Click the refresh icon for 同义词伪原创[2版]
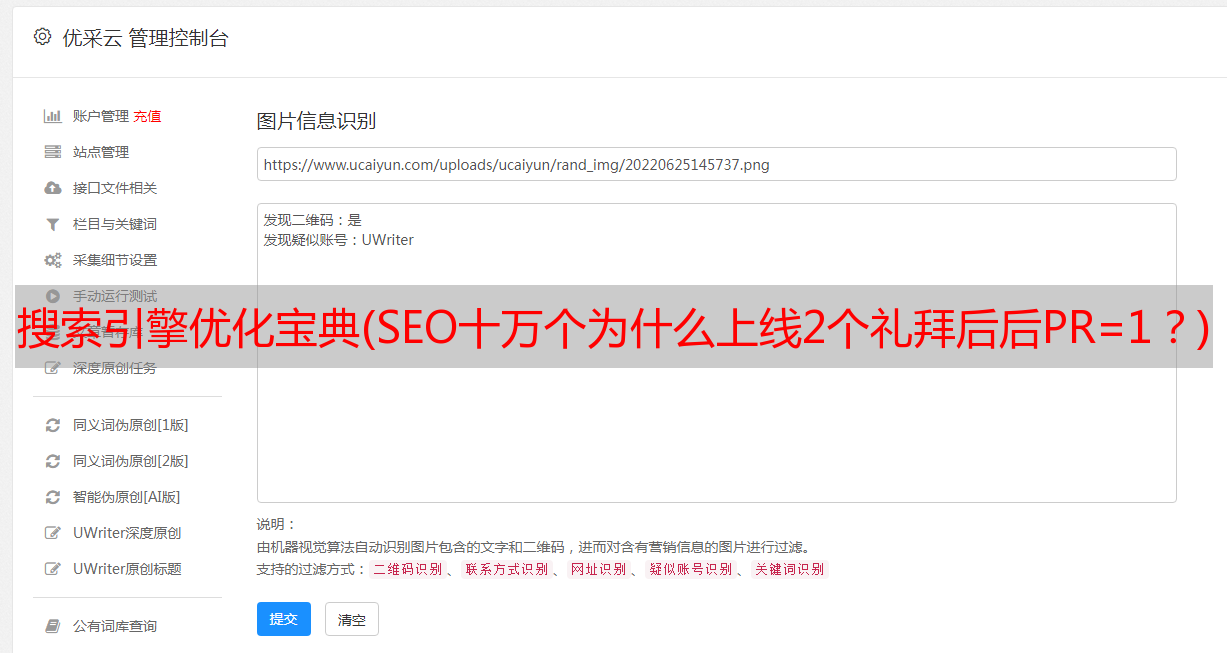This screenshot has height=653, width=1227. pos(53,461)
